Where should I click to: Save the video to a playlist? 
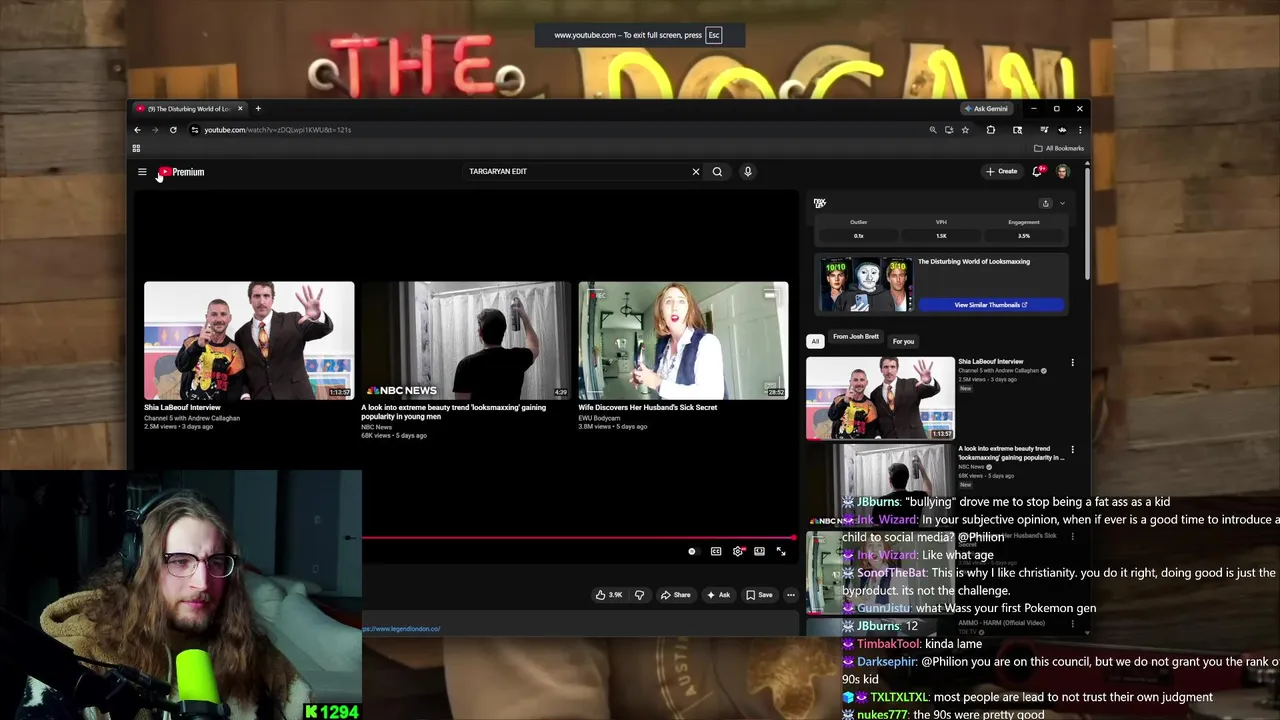[x=759, y=595]
